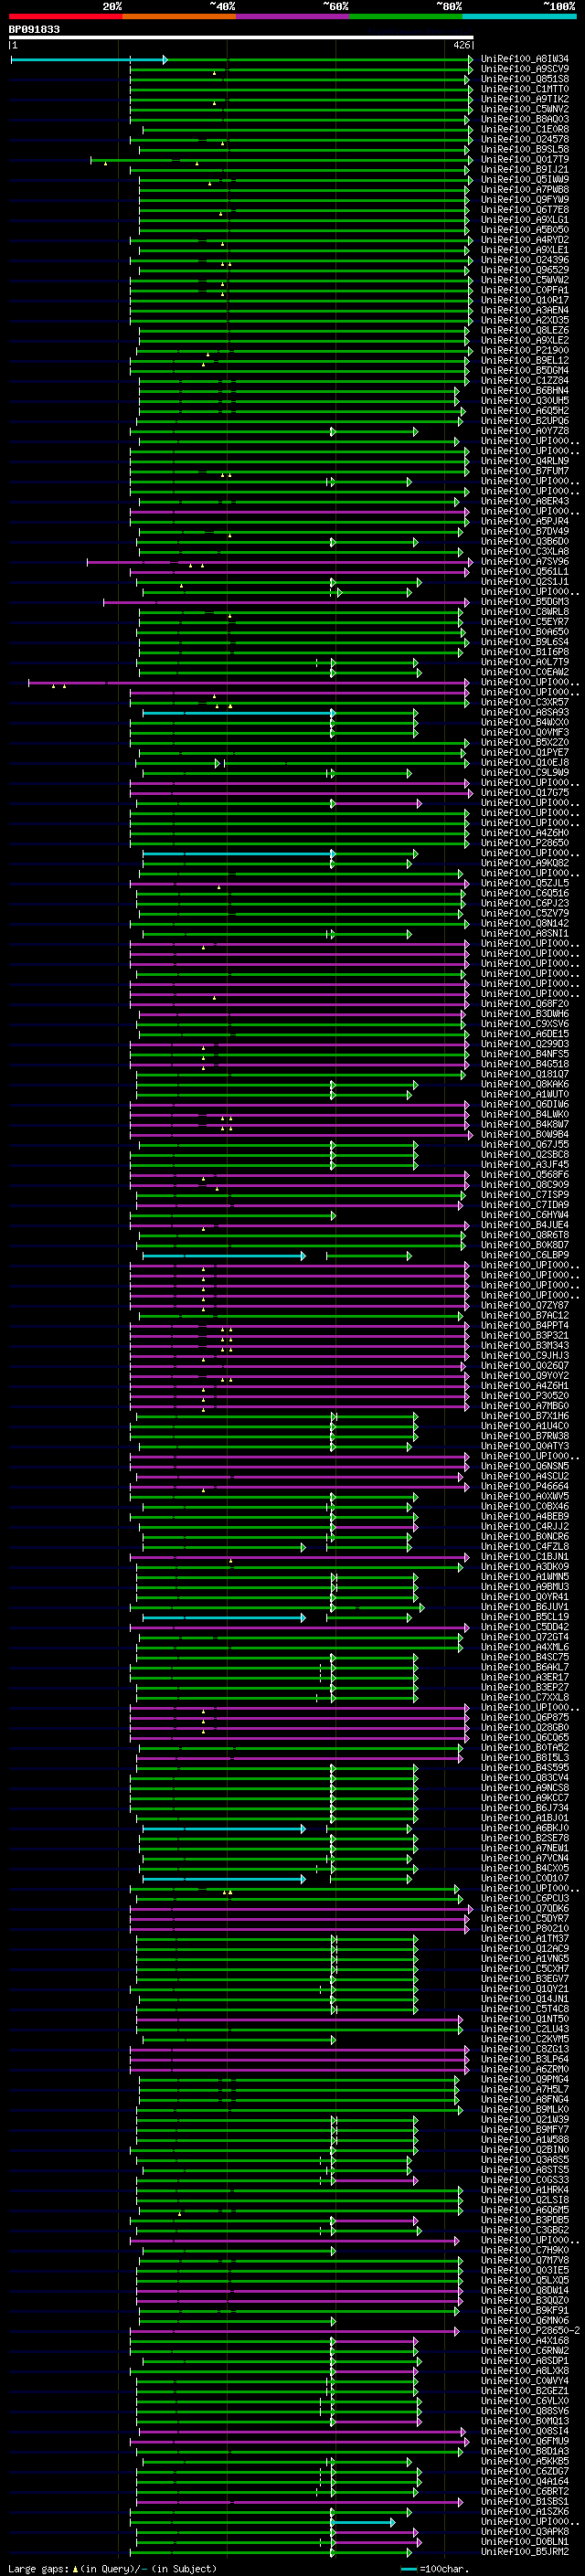Image resolution: width=585 pixels, height=2576 pixels.
Task: Pick the UniRef100_A1HRK4 hit label
Action: (525, 2189)
